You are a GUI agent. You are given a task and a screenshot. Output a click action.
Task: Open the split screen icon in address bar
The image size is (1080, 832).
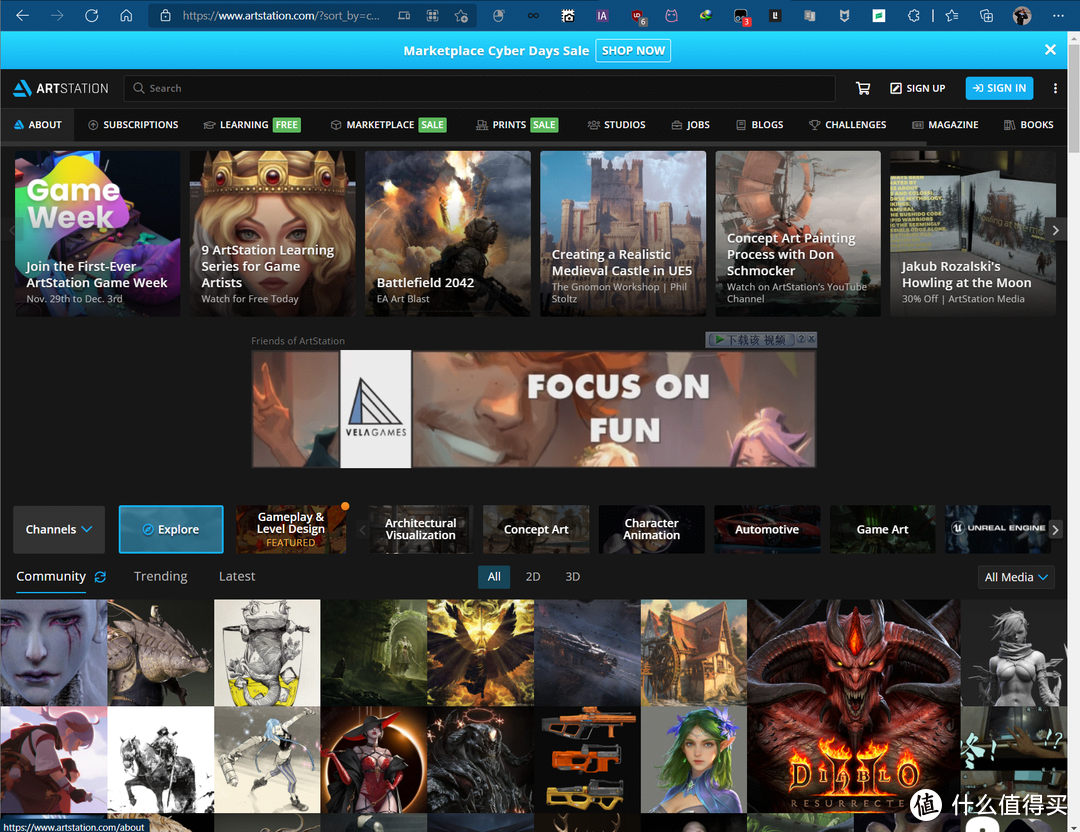pos(404,15)
